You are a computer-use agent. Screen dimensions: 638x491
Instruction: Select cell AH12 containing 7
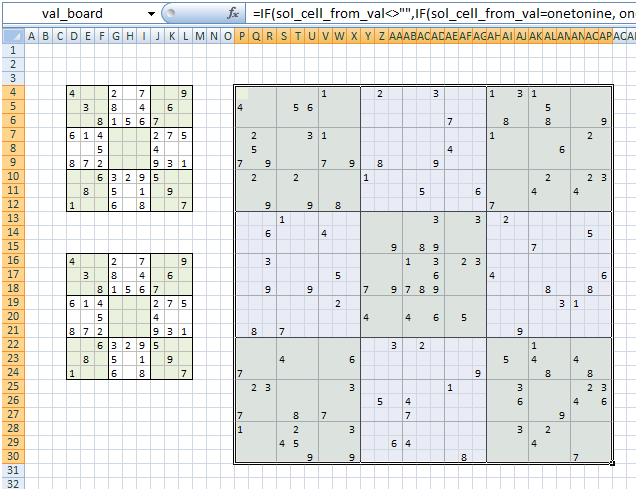pos(494,205)
